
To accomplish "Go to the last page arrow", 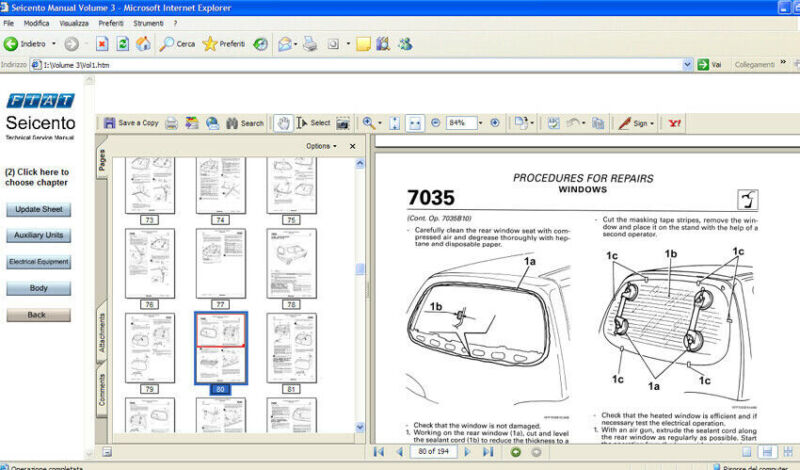I will [488, 452].
